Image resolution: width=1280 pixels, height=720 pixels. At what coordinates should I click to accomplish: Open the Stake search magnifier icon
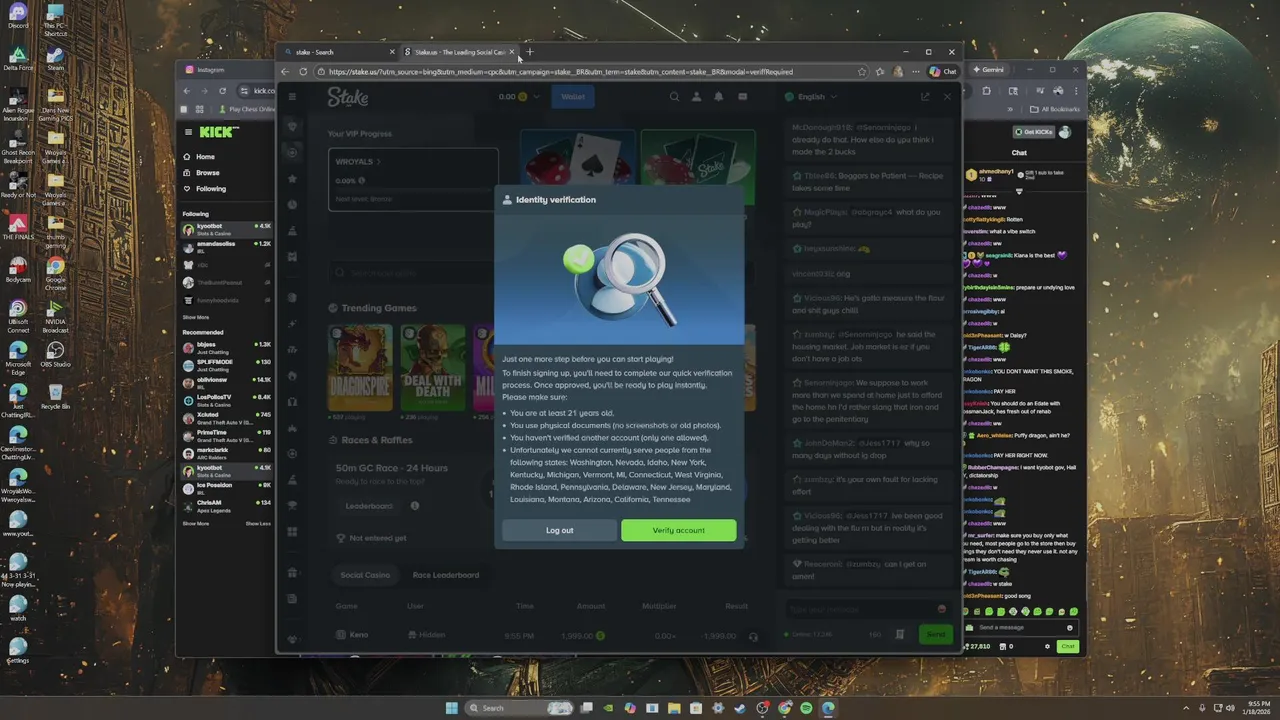click(674, 97)
